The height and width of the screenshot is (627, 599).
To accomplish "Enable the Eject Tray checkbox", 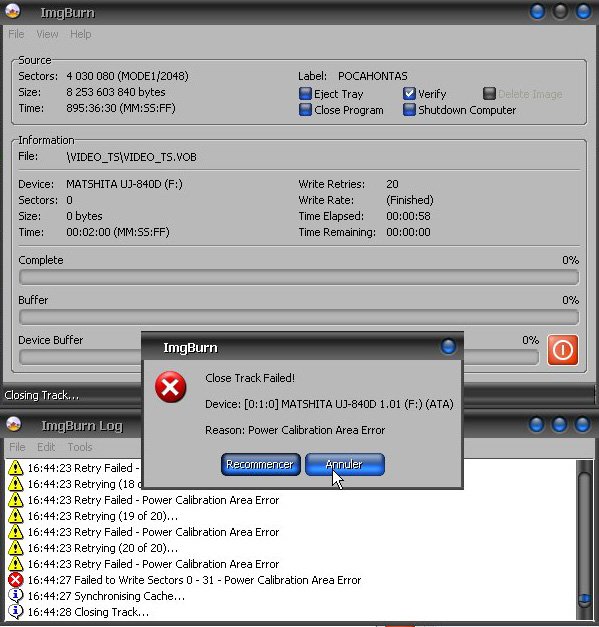I will click(305, 94).
